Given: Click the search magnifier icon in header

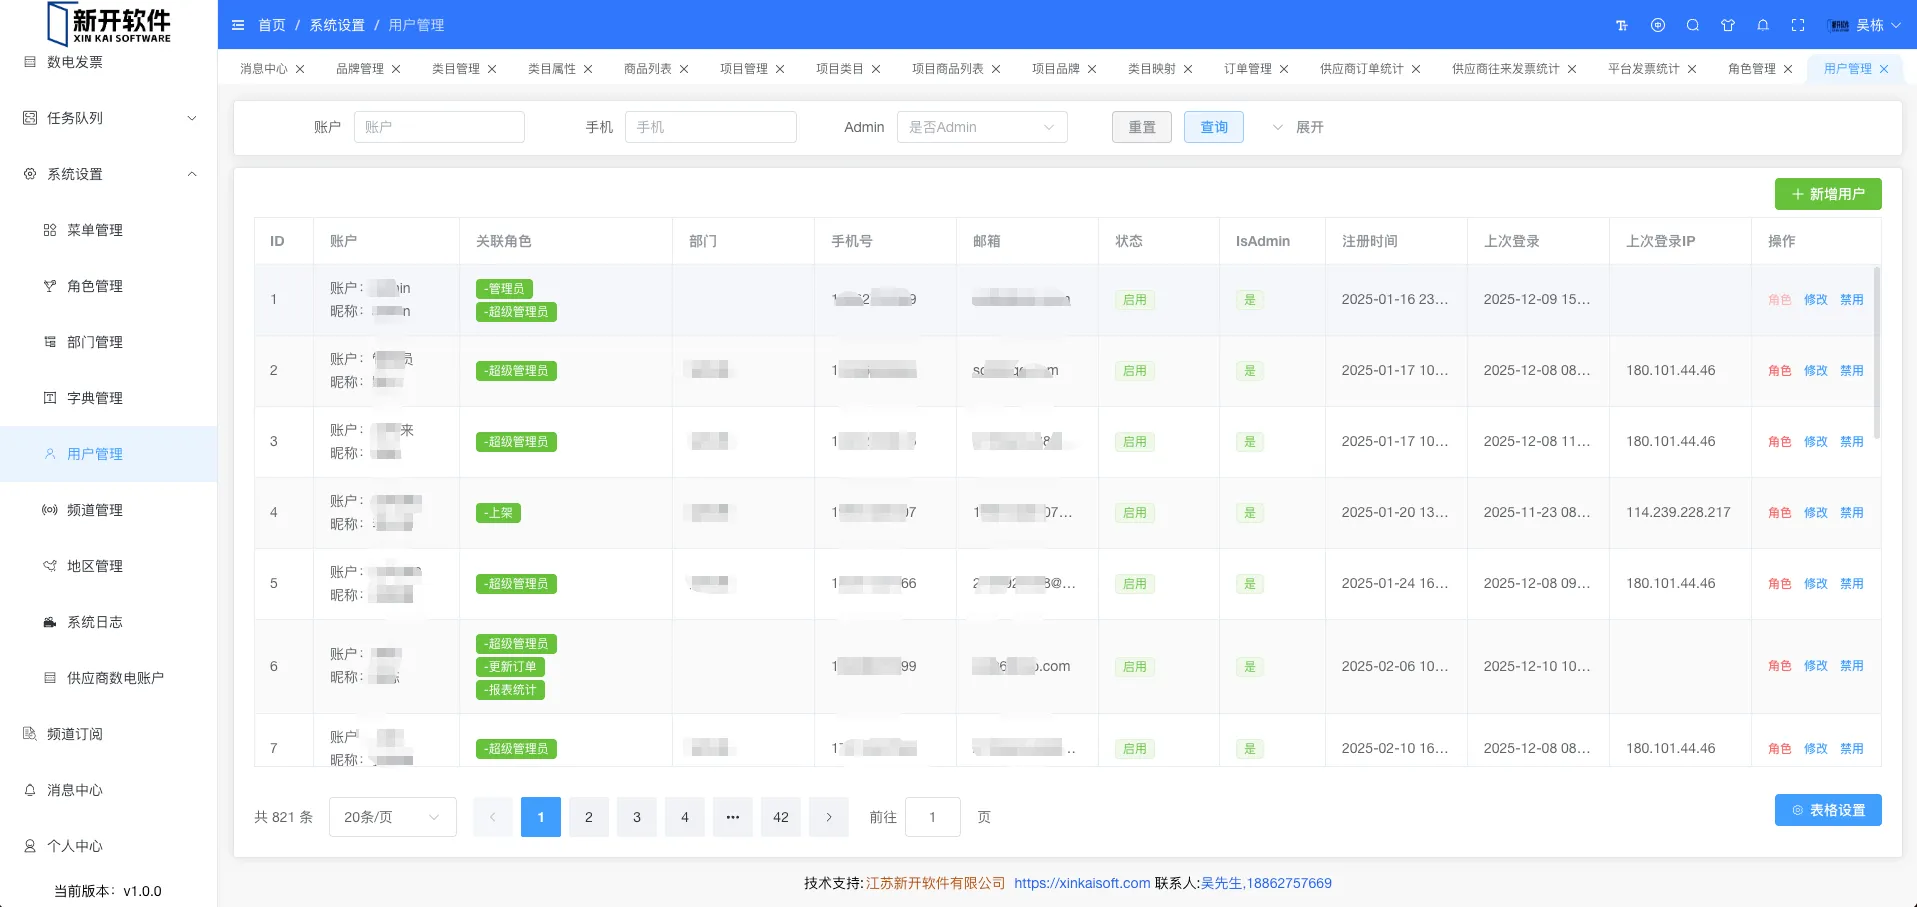Looking at the screenshot, I should 1693,25.
